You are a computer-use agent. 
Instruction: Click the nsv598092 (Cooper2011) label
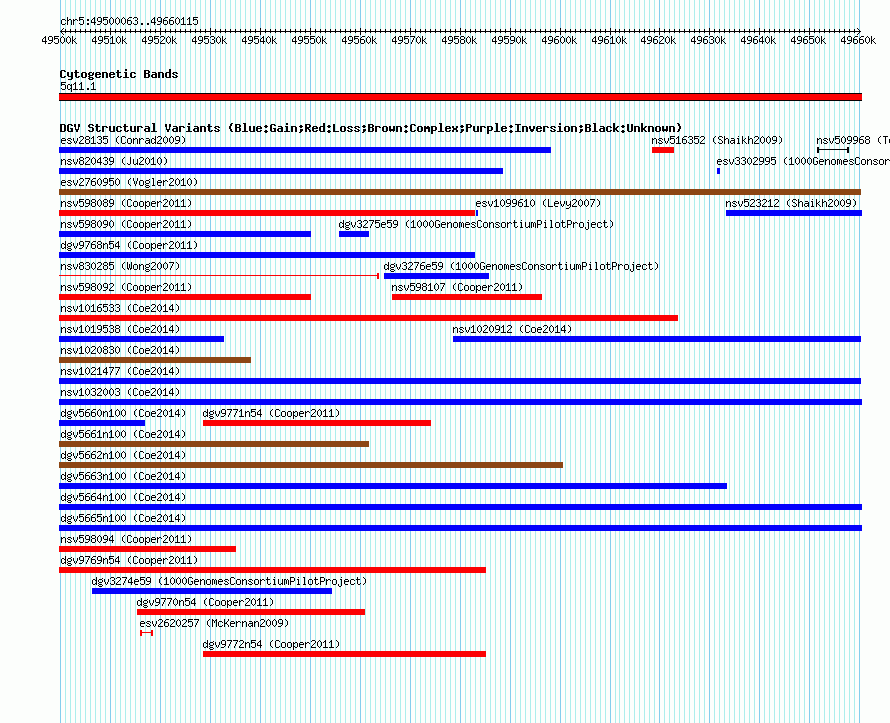coord(126,287)
